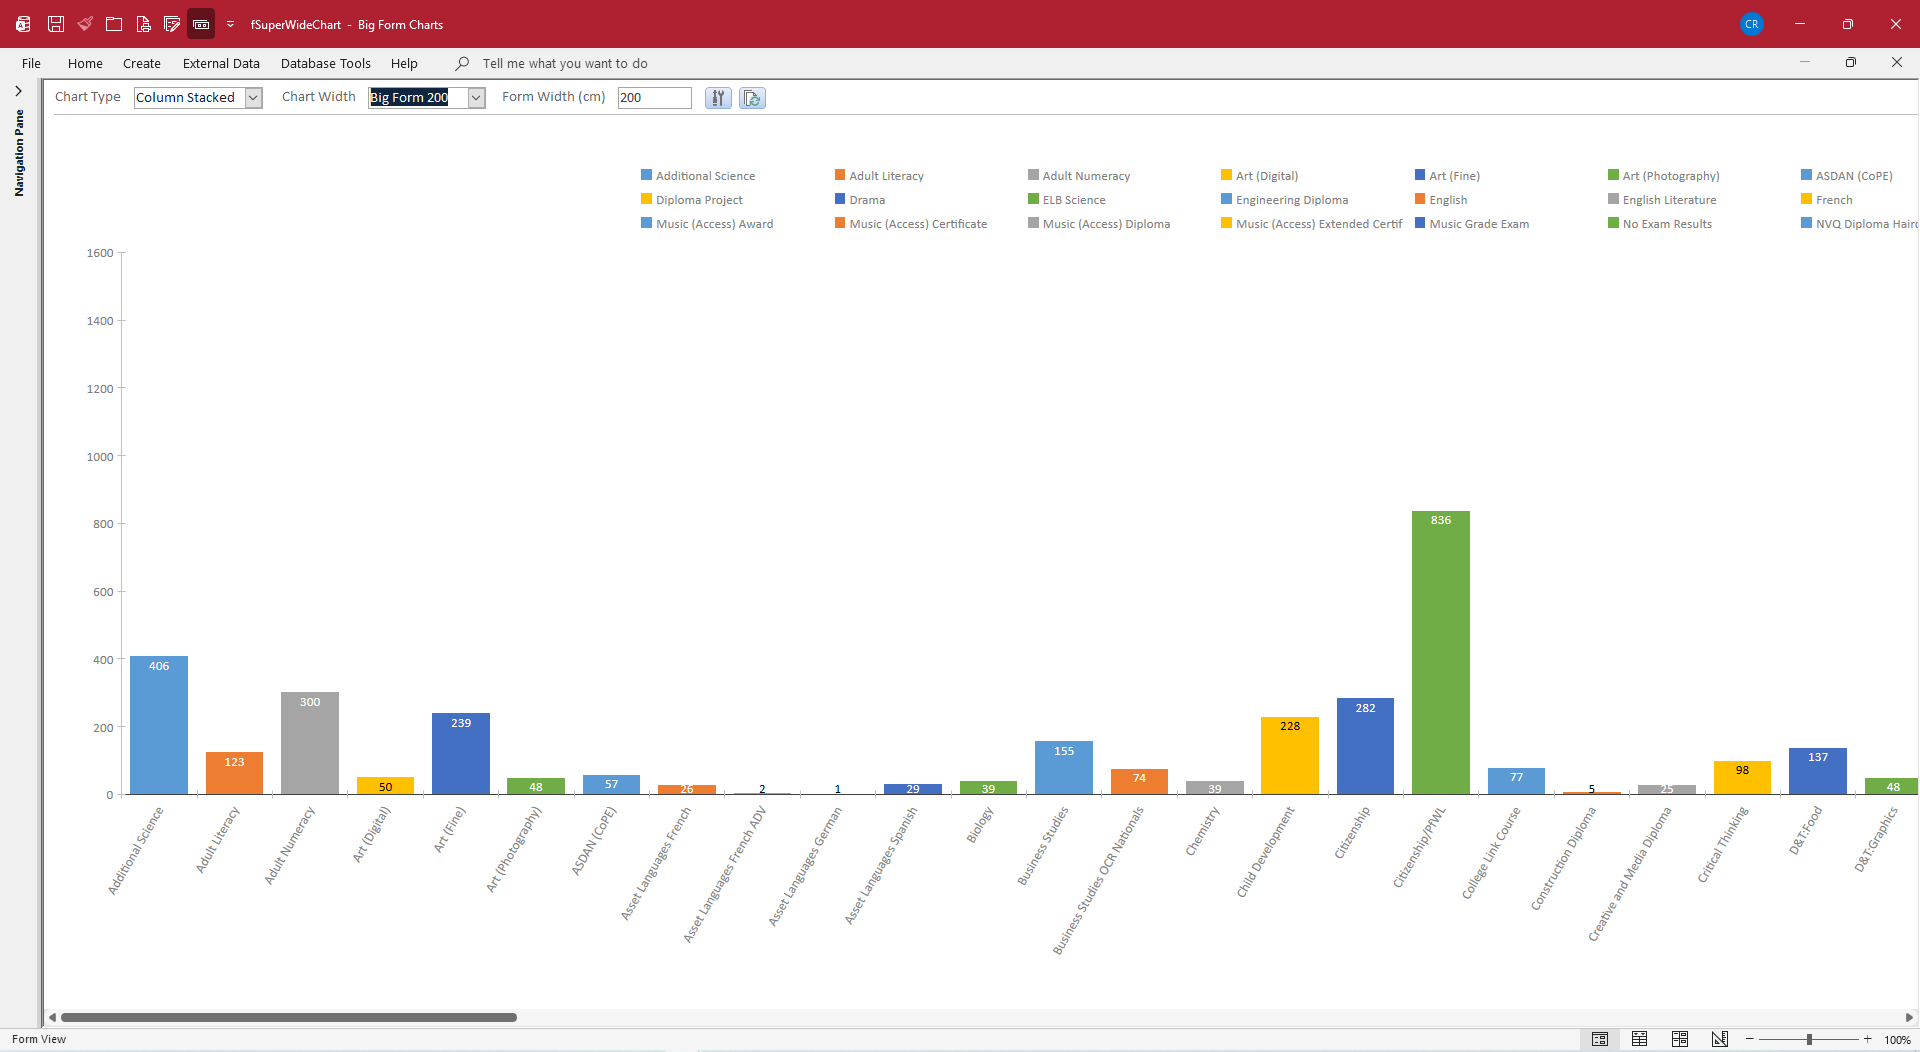This screenshot has width=1920, height=1052.
Task: Click the blue Additional Science bar labeled 406
Action: point(159,726)
